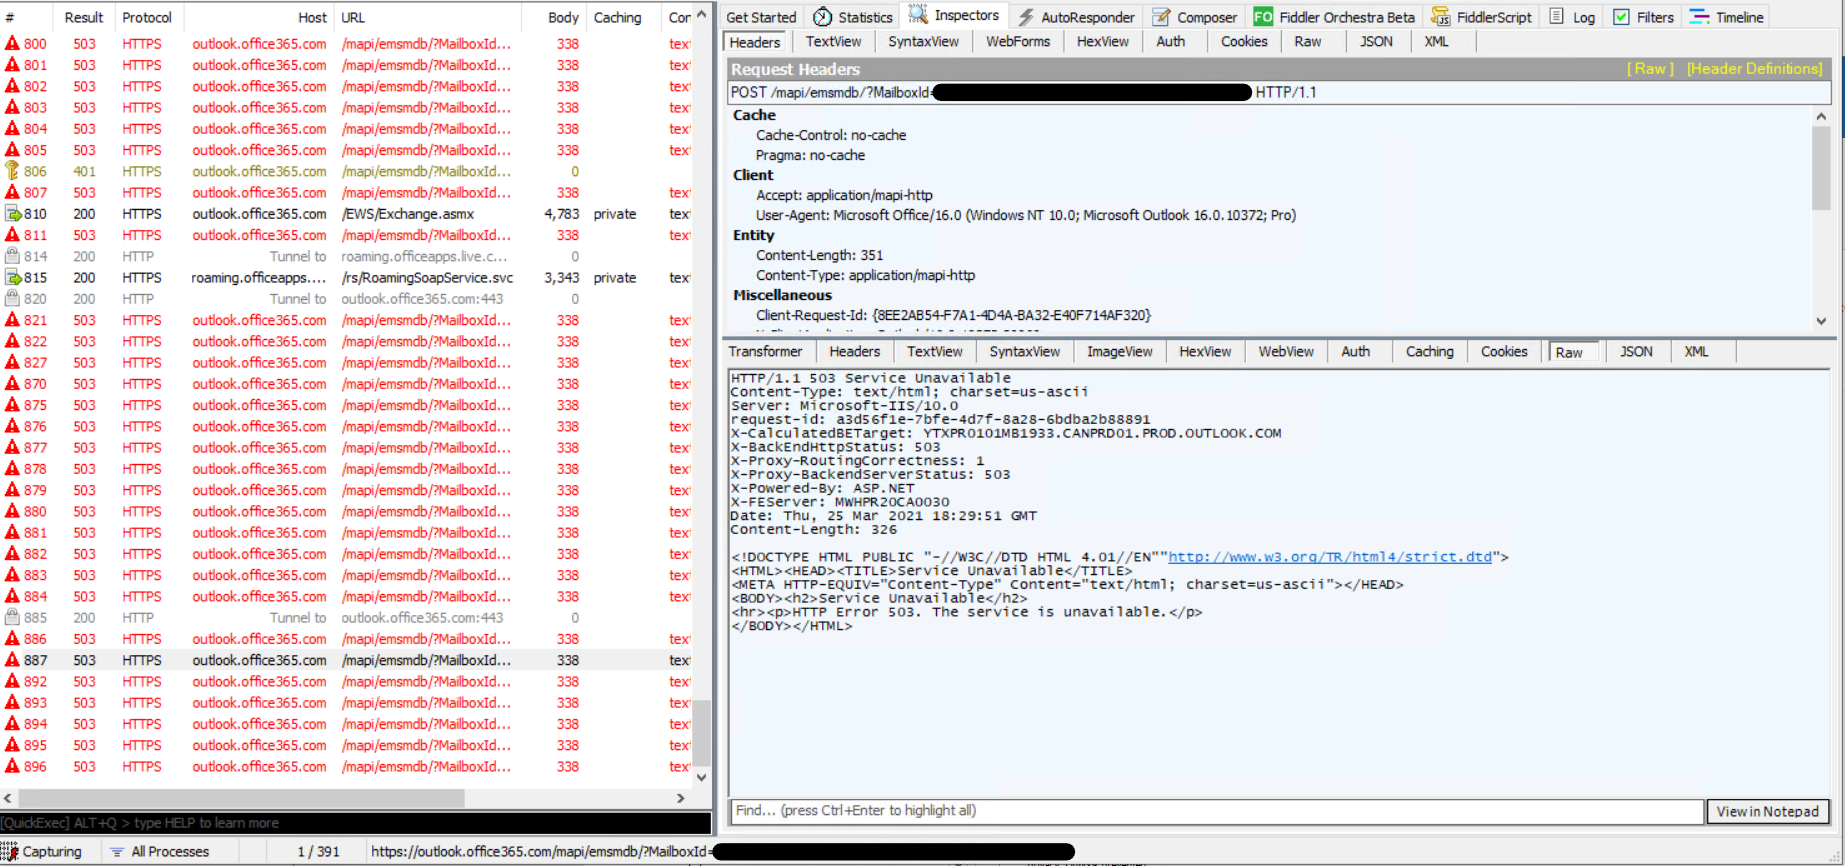Click View in Notepad button

(x=1768, y=811)
